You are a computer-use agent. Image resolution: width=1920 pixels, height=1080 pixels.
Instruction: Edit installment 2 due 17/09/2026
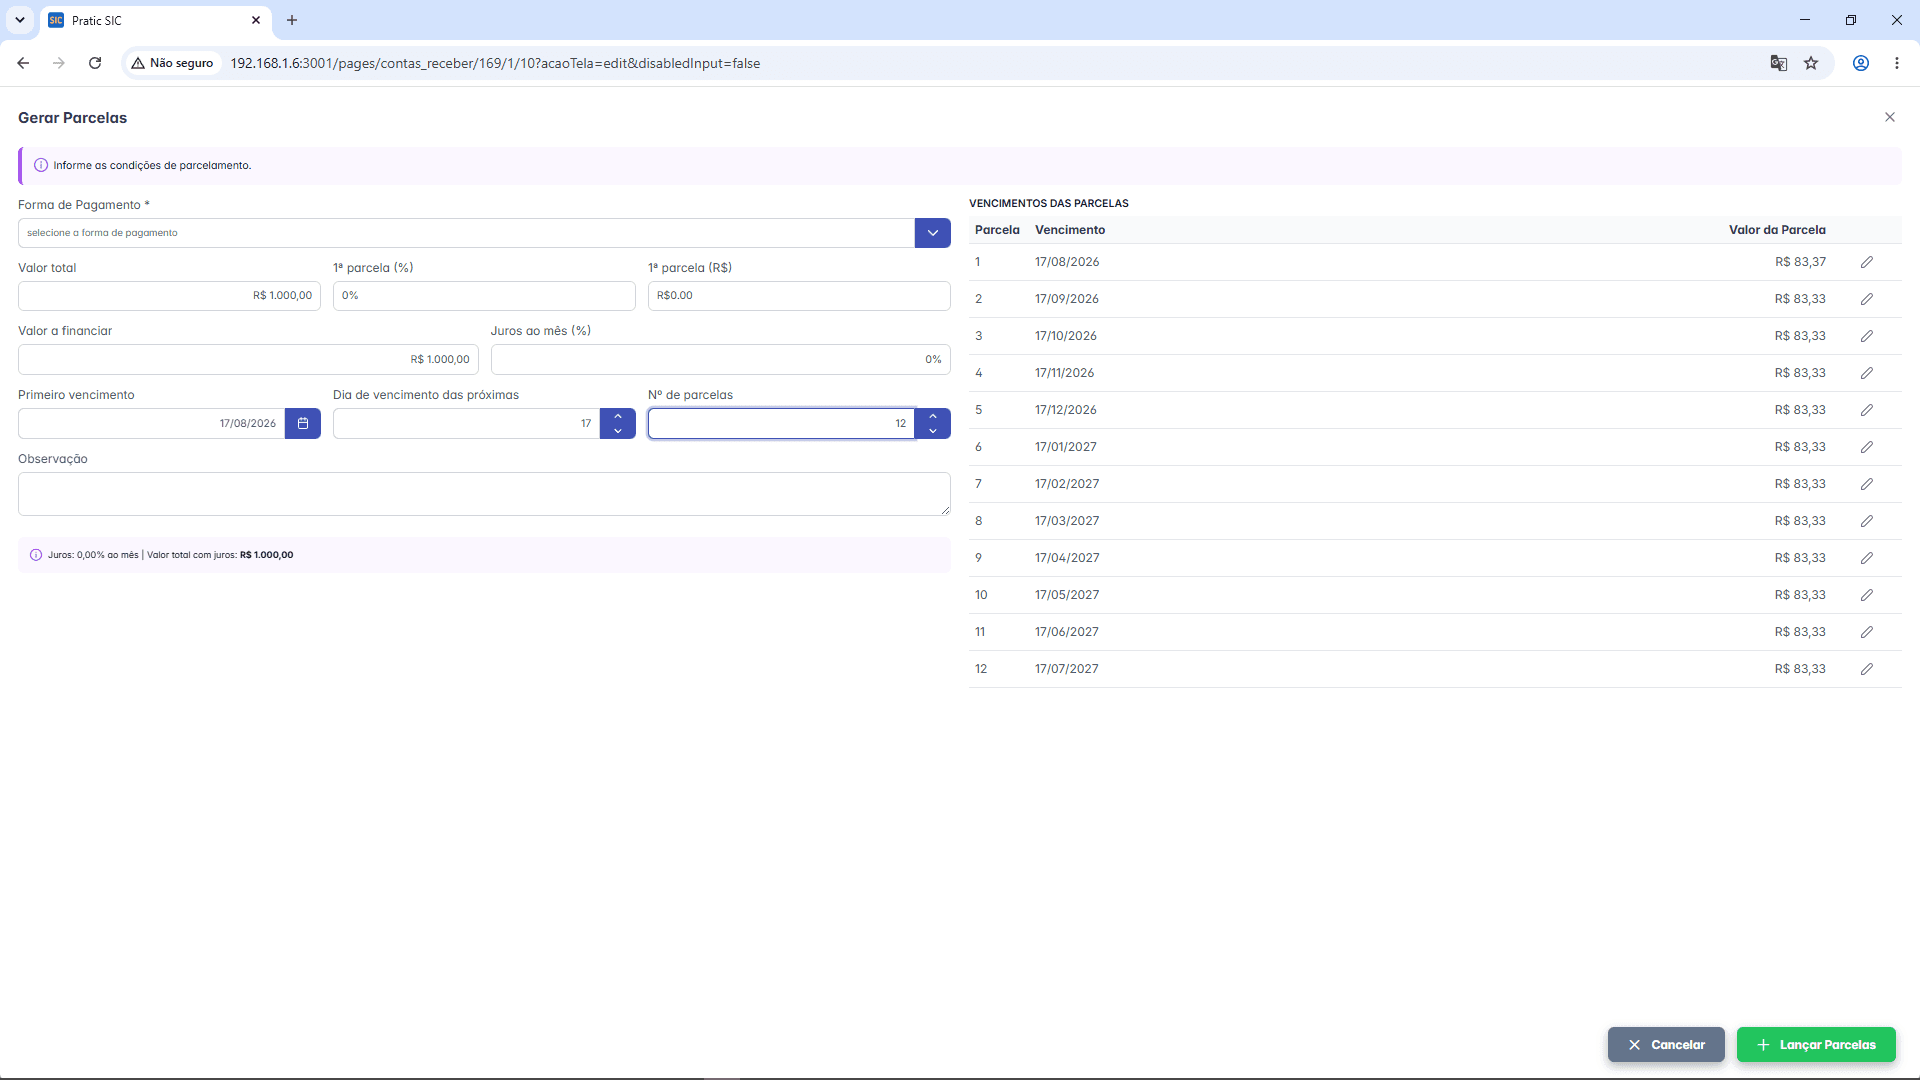coord(1866,299)
